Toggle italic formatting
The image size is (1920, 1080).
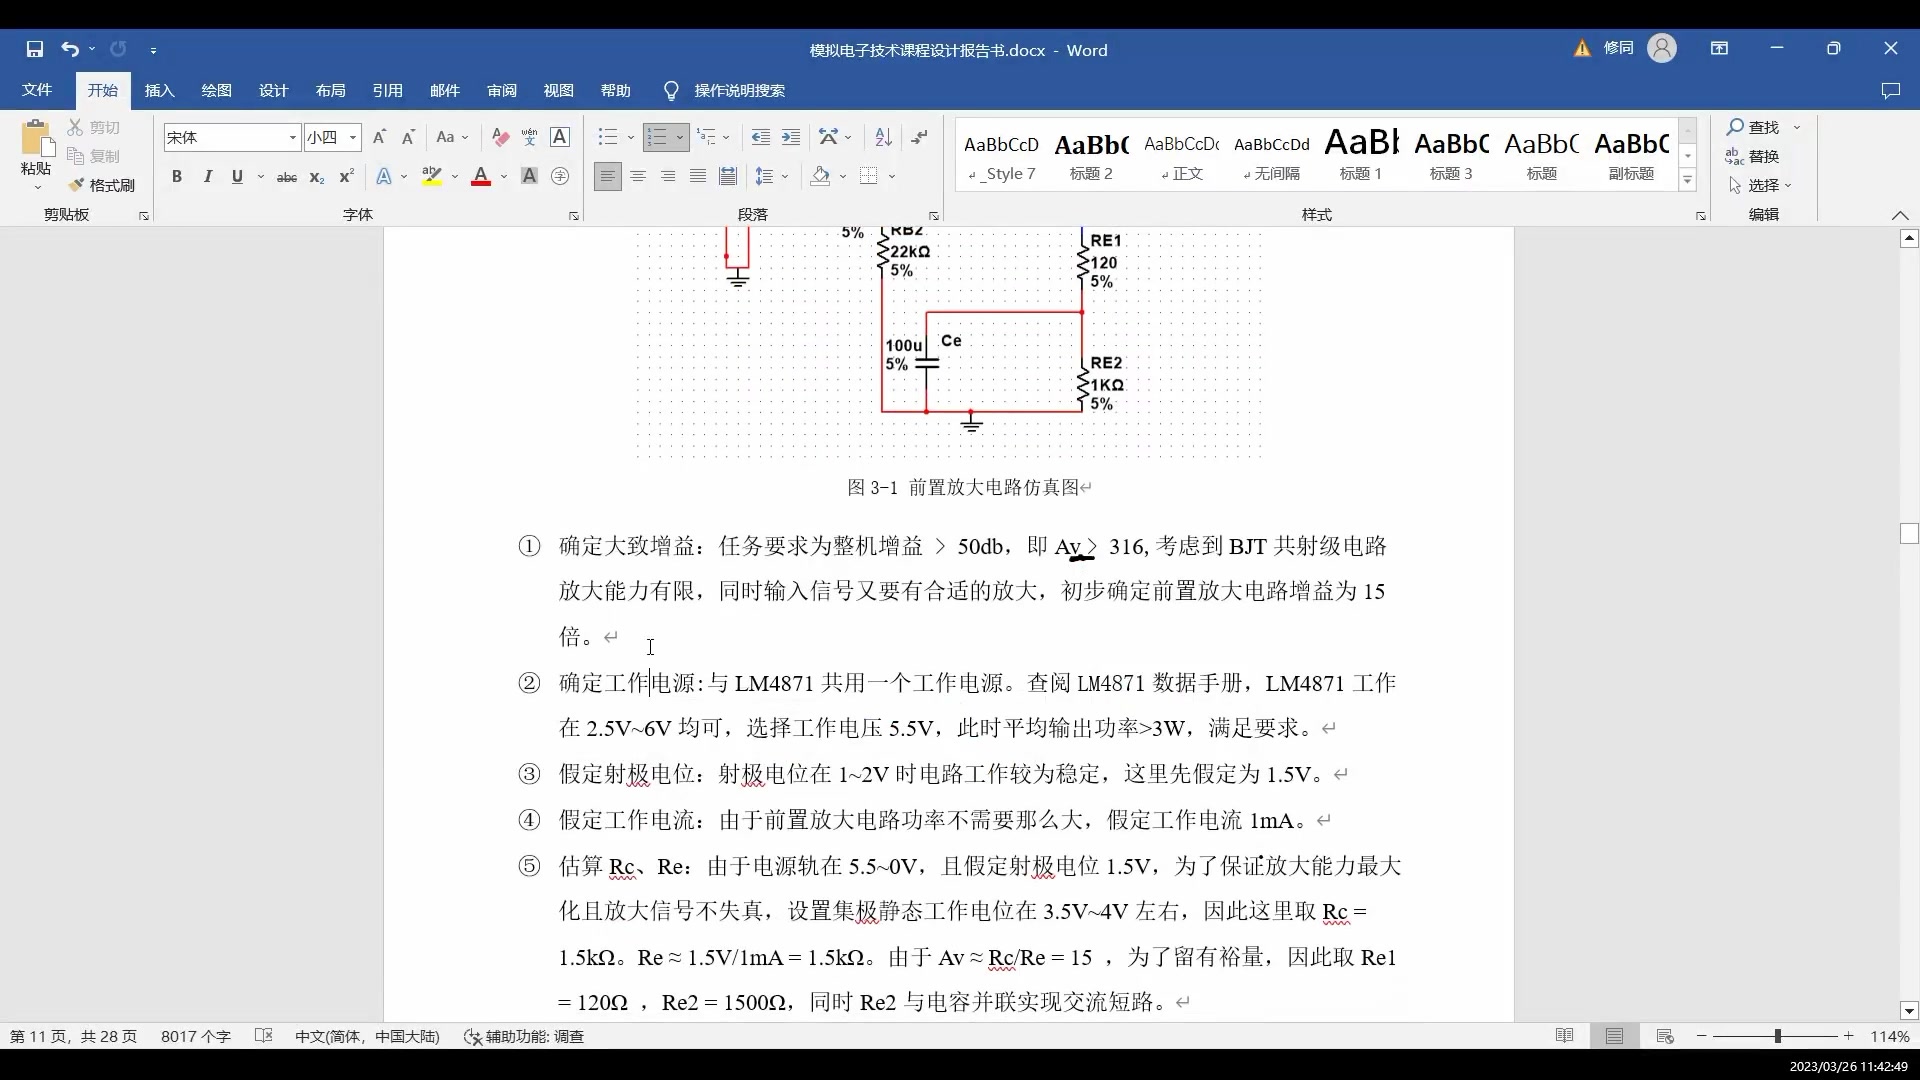click(x=207, y=177)
